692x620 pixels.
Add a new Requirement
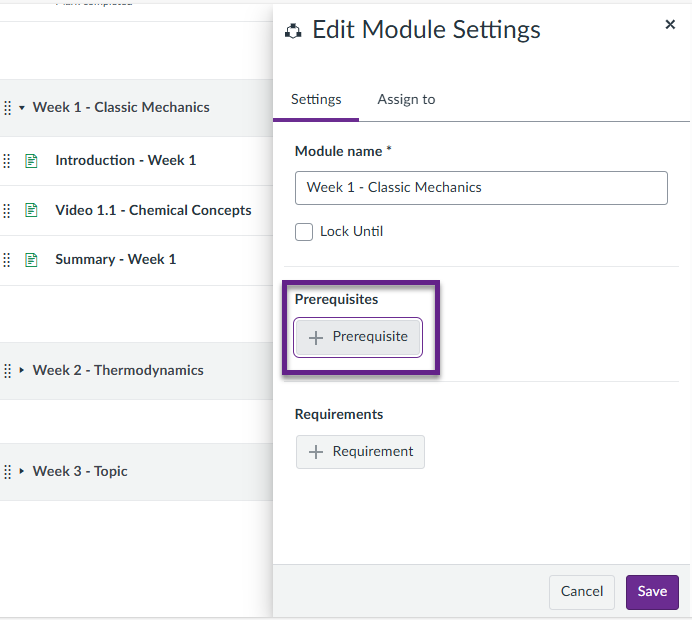click(360, 452)
